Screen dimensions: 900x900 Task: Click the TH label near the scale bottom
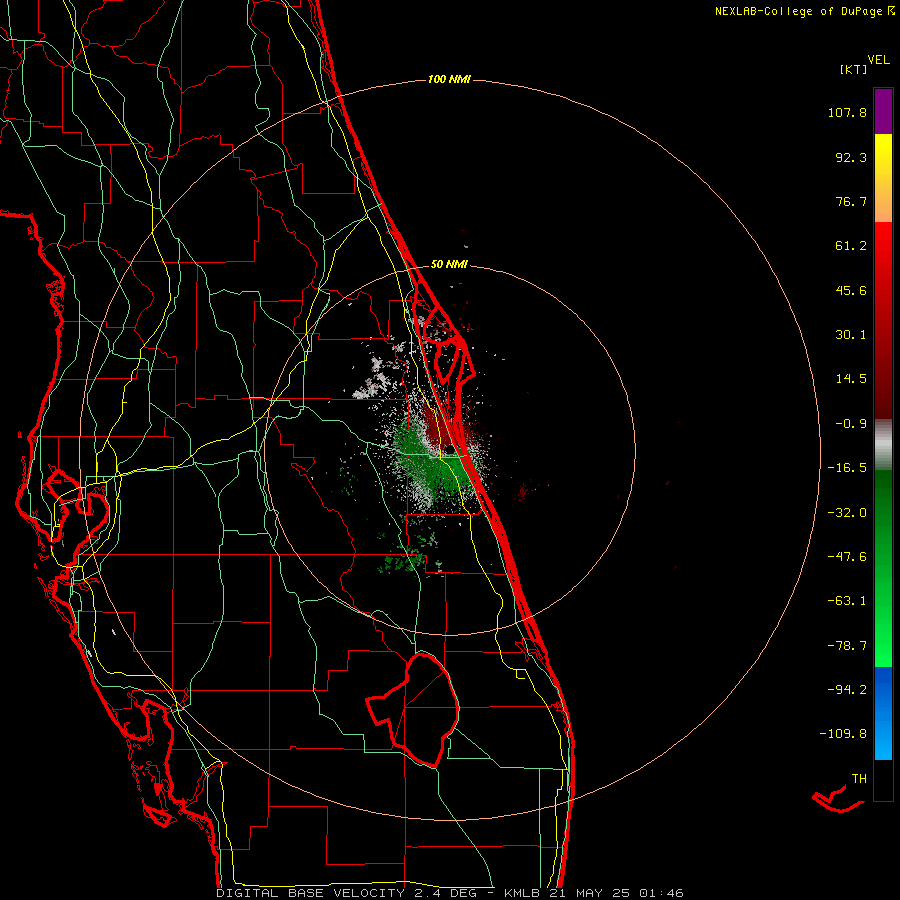859,779
